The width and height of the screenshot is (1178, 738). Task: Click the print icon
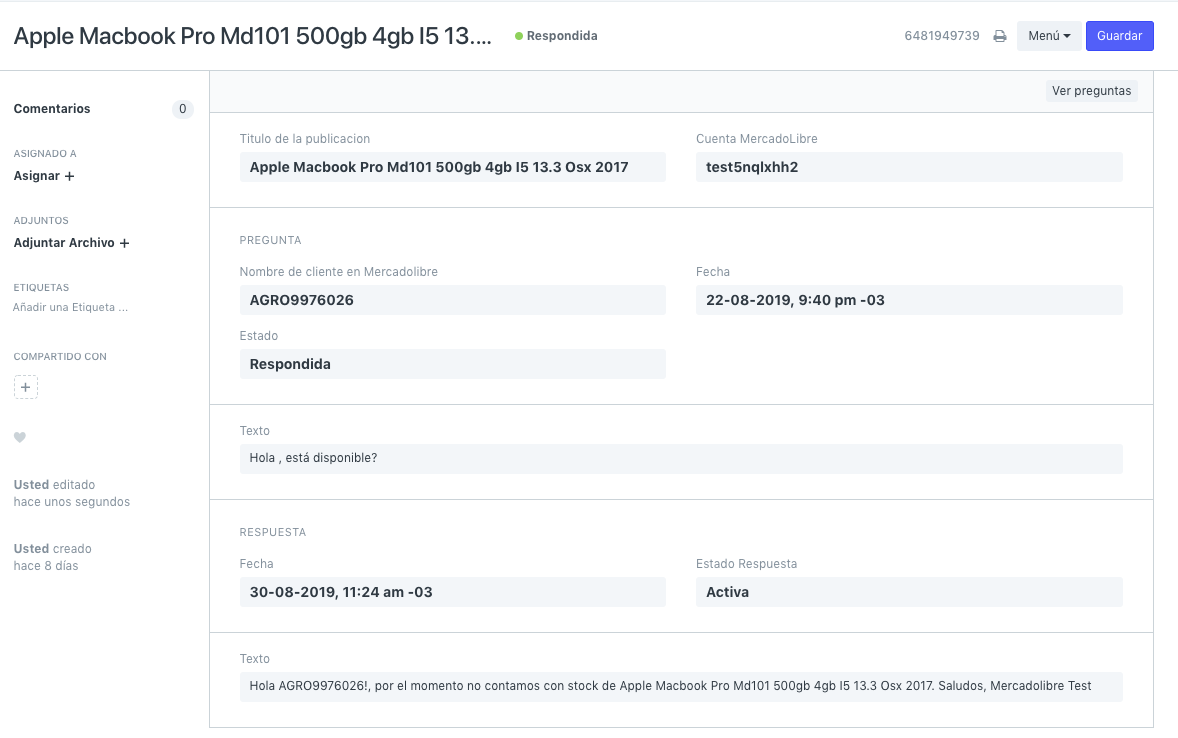point(999,36)
